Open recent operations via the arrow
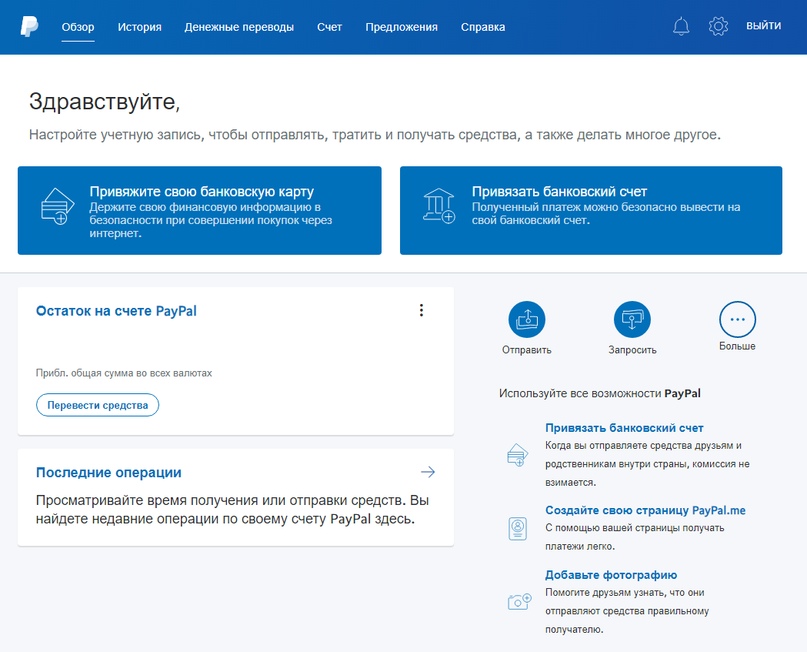This screenshot has width=807, height=652. pos(428,472)
